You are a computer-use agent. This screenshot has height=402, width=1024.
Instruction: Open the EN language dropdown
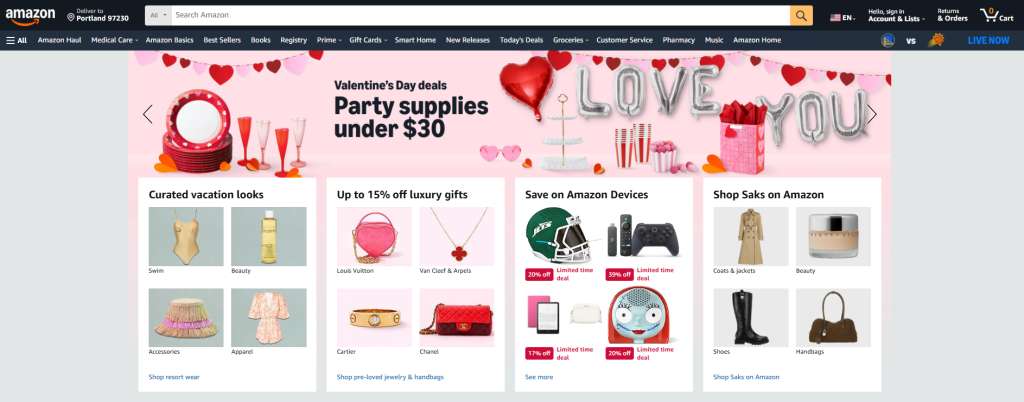843,18
